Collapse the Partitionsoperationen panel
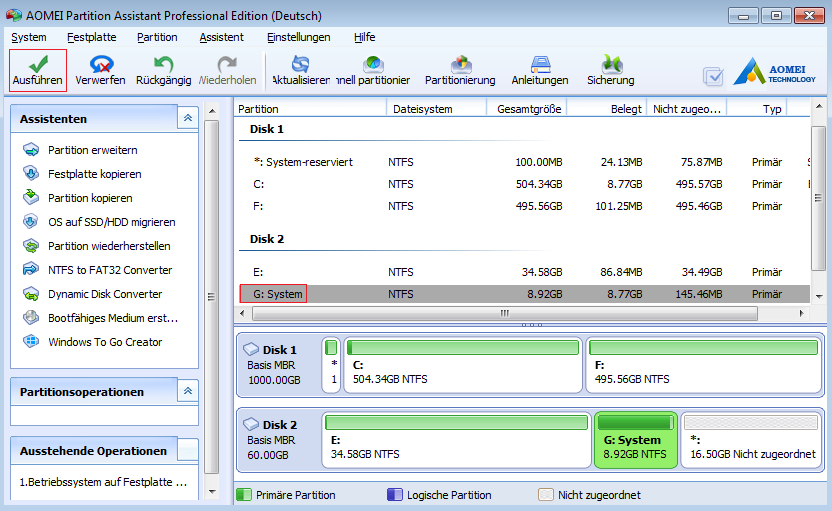This screenshot has width=832, height=511. 188,391
